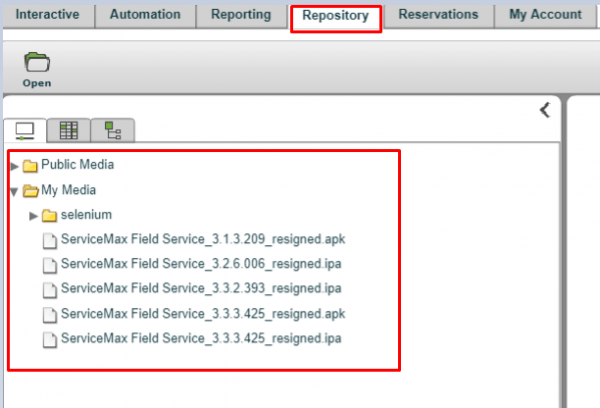Viewport: 600px width, 408px height.
Task: Expand the selenium folder arrow
Action: coord(34,216)
